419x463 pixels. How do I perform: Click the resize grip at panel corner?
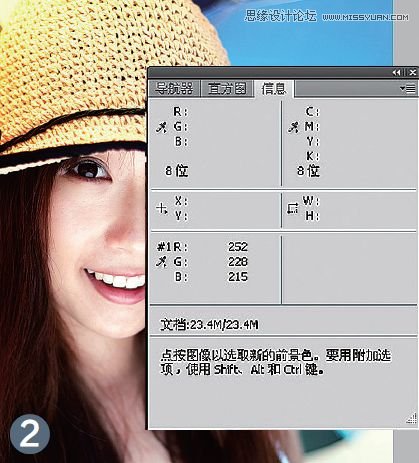tap(412, 418)
